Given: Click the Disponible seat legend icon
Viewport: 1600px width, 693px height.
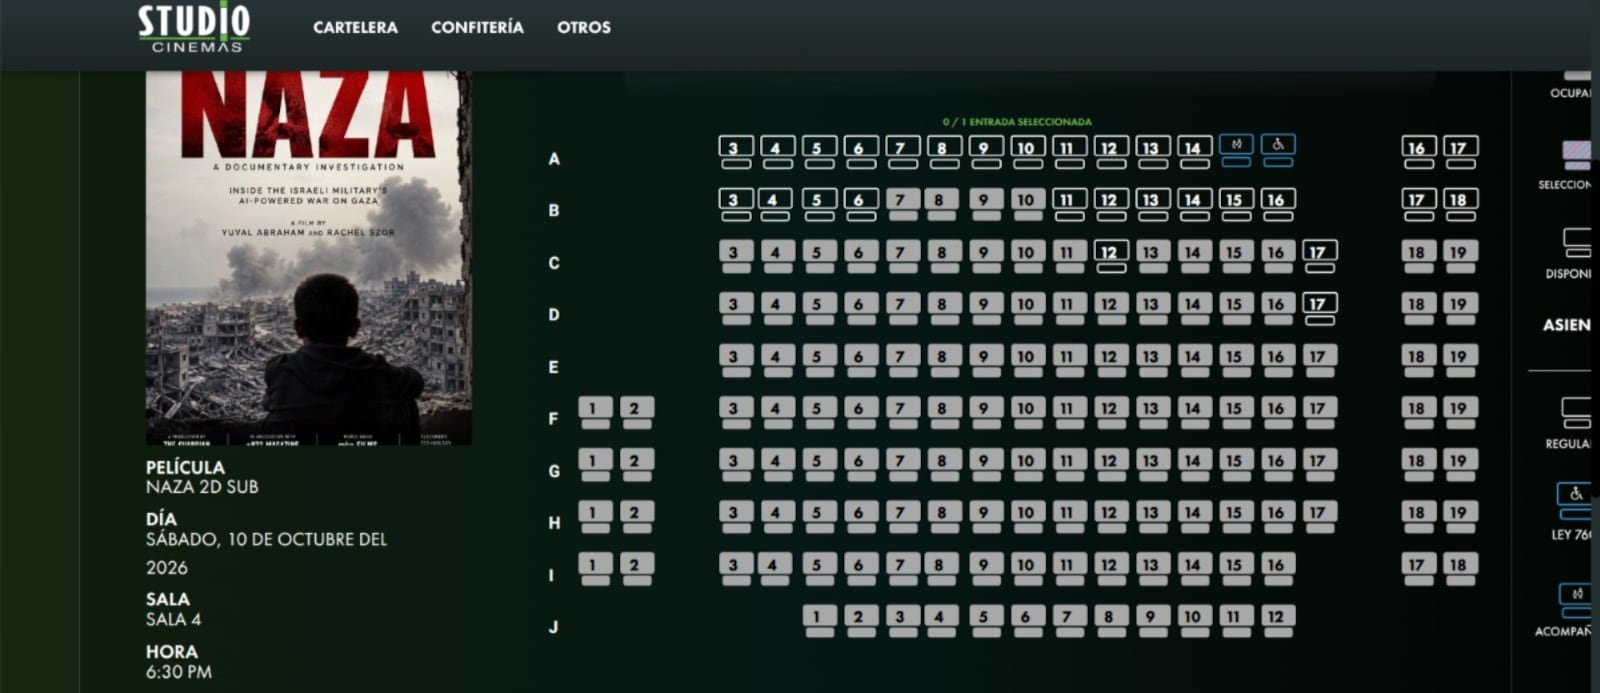Looking at the screenshot, I should [1577, 242].
